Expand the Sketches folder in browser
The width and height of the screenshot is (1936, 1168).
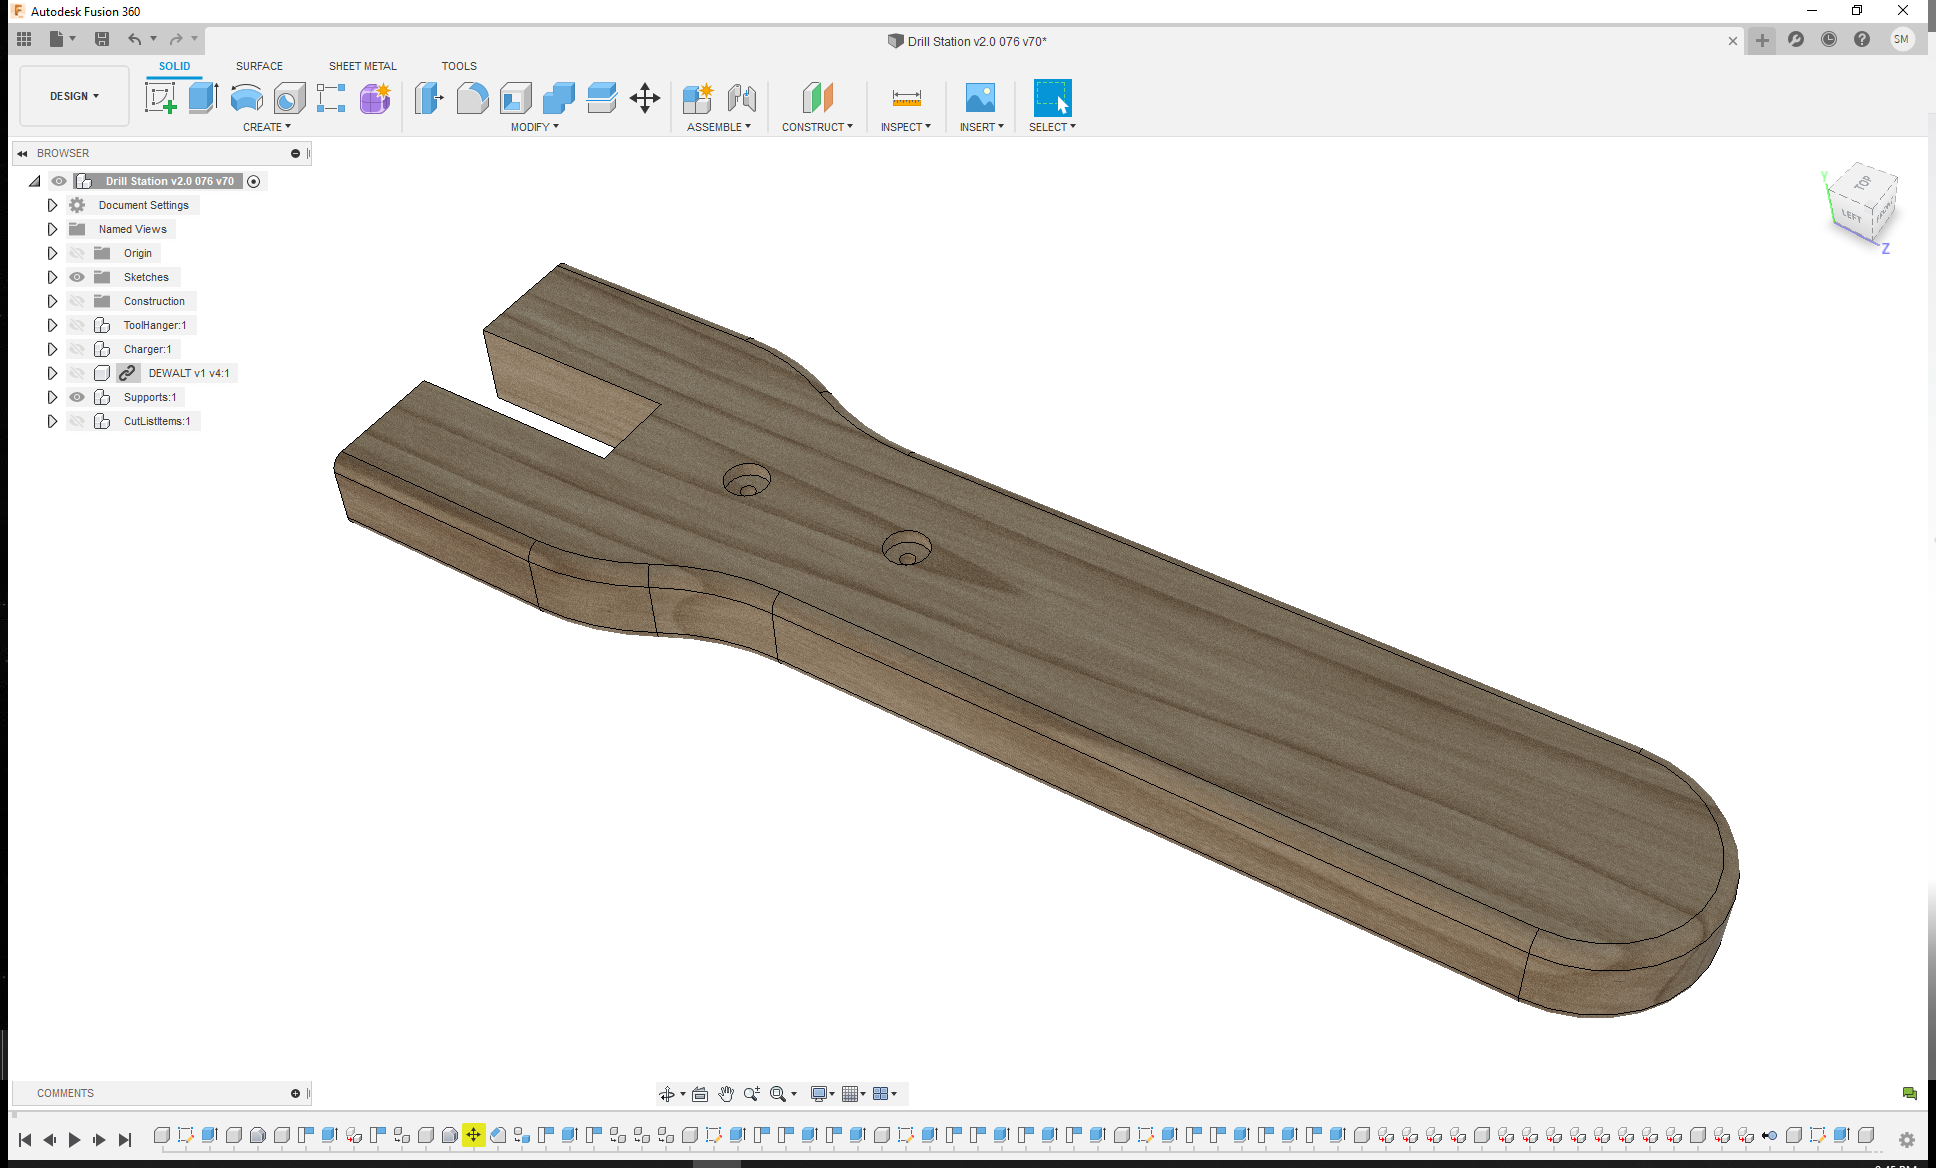51,276
